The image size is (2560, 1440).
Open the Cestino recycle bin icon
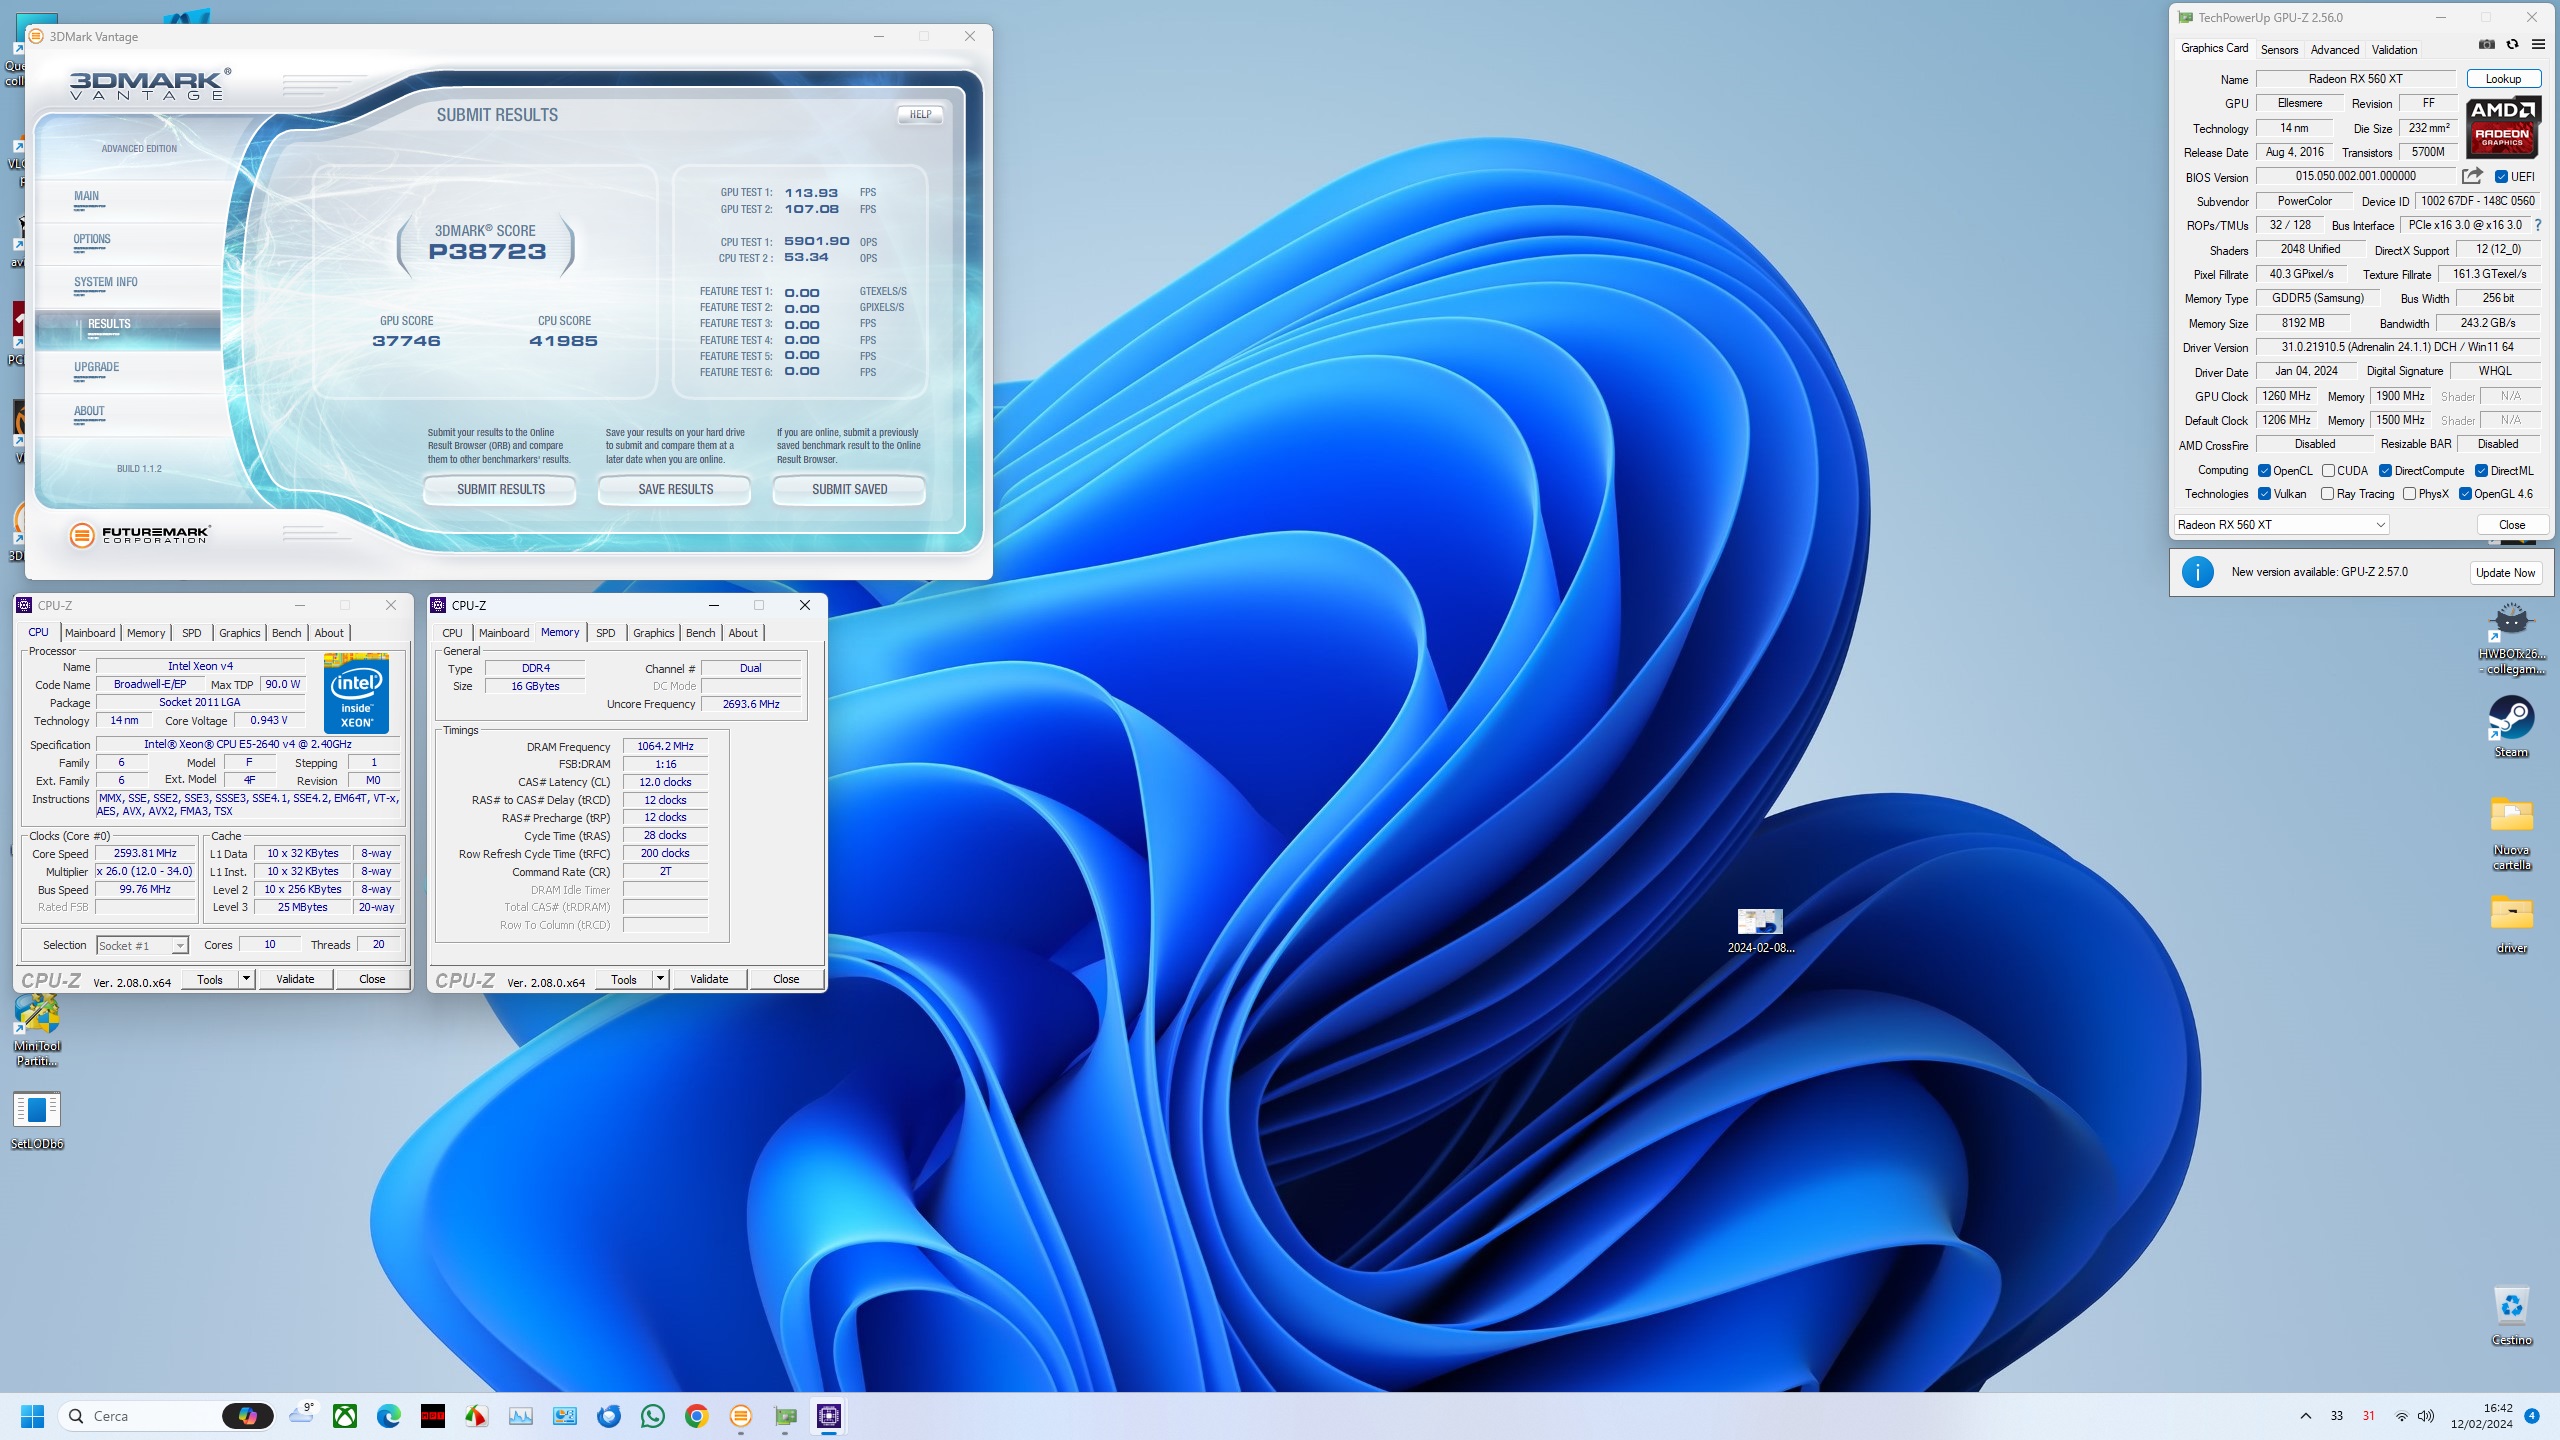(x=2511, y=1315)
